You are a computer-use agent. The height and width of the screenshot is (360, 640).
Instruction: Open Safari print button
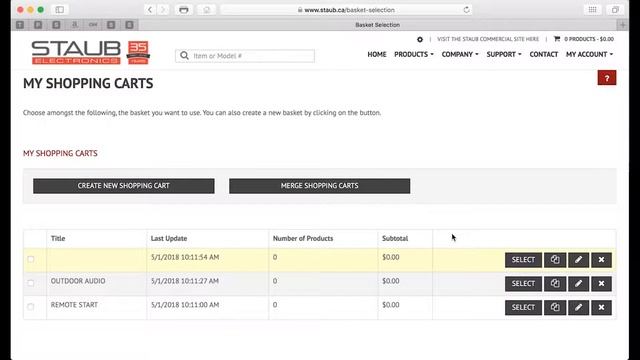(184, 10)
